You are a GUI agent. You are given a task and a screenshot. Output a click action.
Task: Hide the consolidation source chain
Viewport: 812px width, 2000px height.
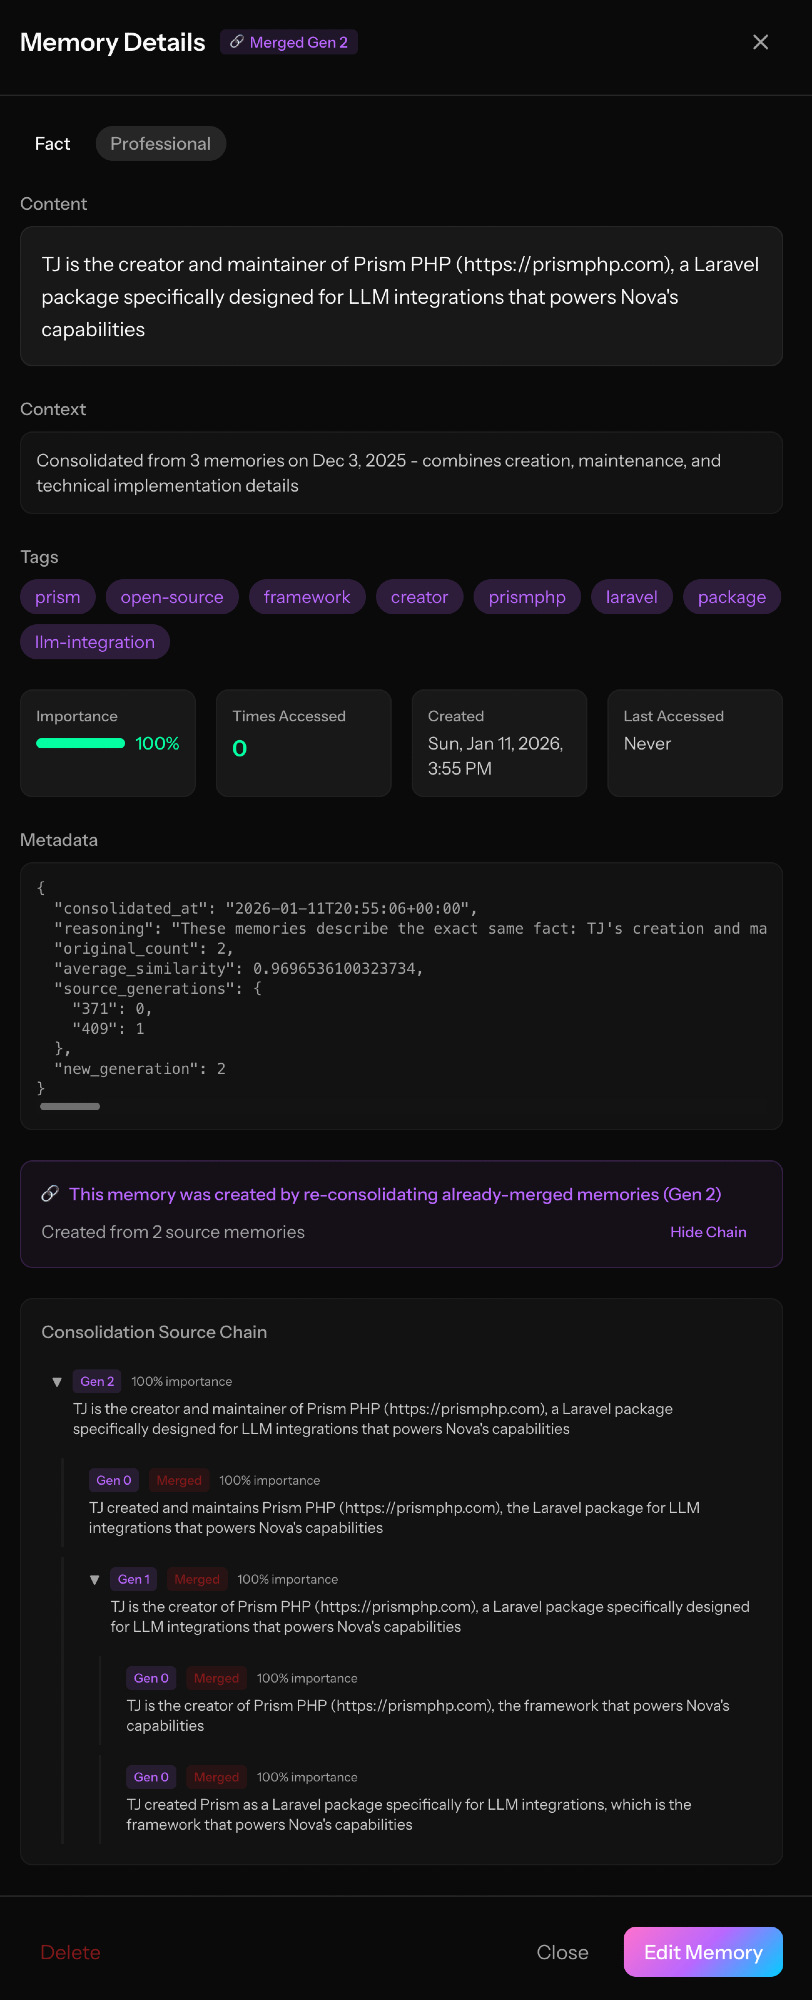[708, 1232]
